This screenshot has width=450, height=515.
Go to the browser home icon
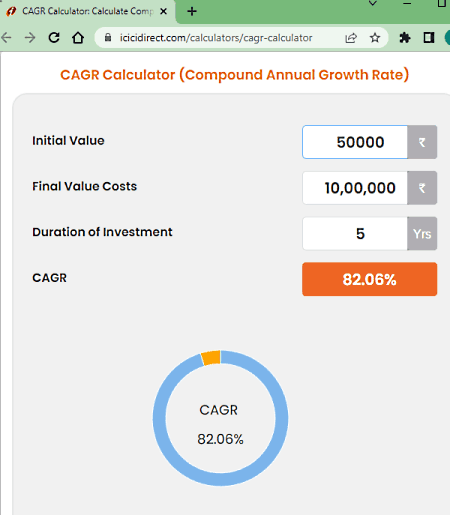[x=78, y=38]
